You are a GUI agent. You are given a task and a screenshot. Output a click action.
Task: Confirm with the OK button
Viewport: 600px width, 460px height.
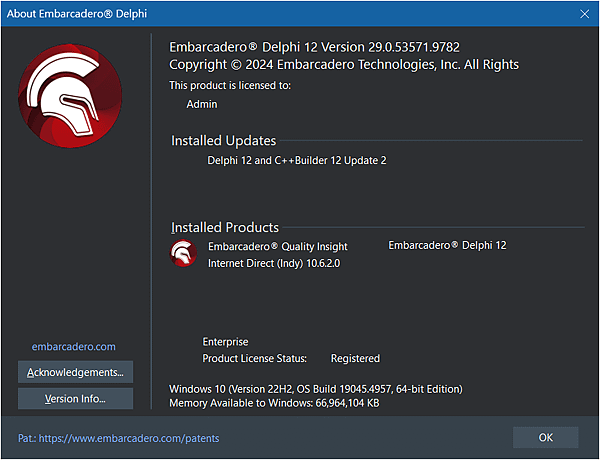point(546,437)
